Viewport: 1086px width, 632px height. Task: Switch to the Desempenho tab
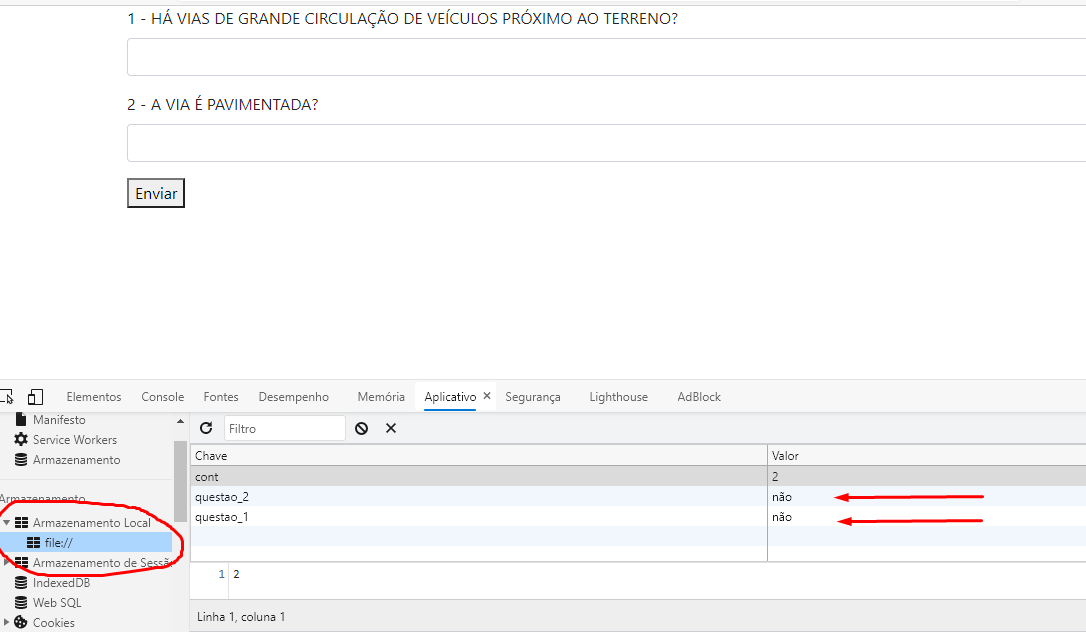[x=294, y=397]
